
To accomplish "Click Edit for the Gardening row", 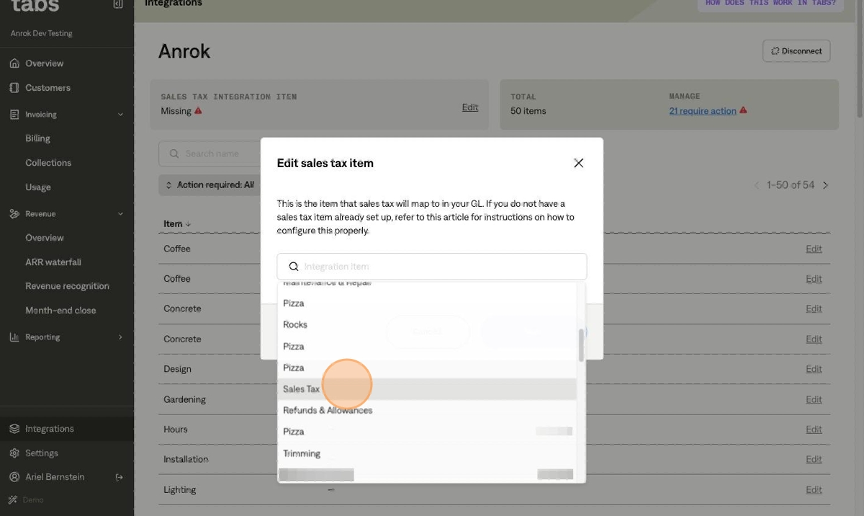I will point(813,399).
